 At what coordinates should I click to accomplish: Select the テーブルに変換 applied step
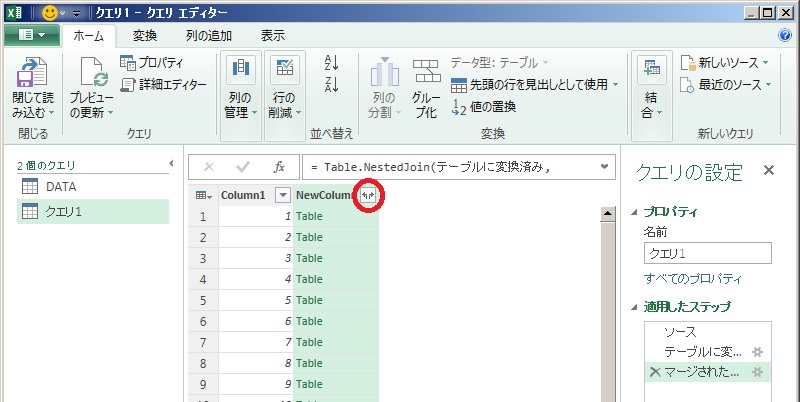(x=707, y=351)
